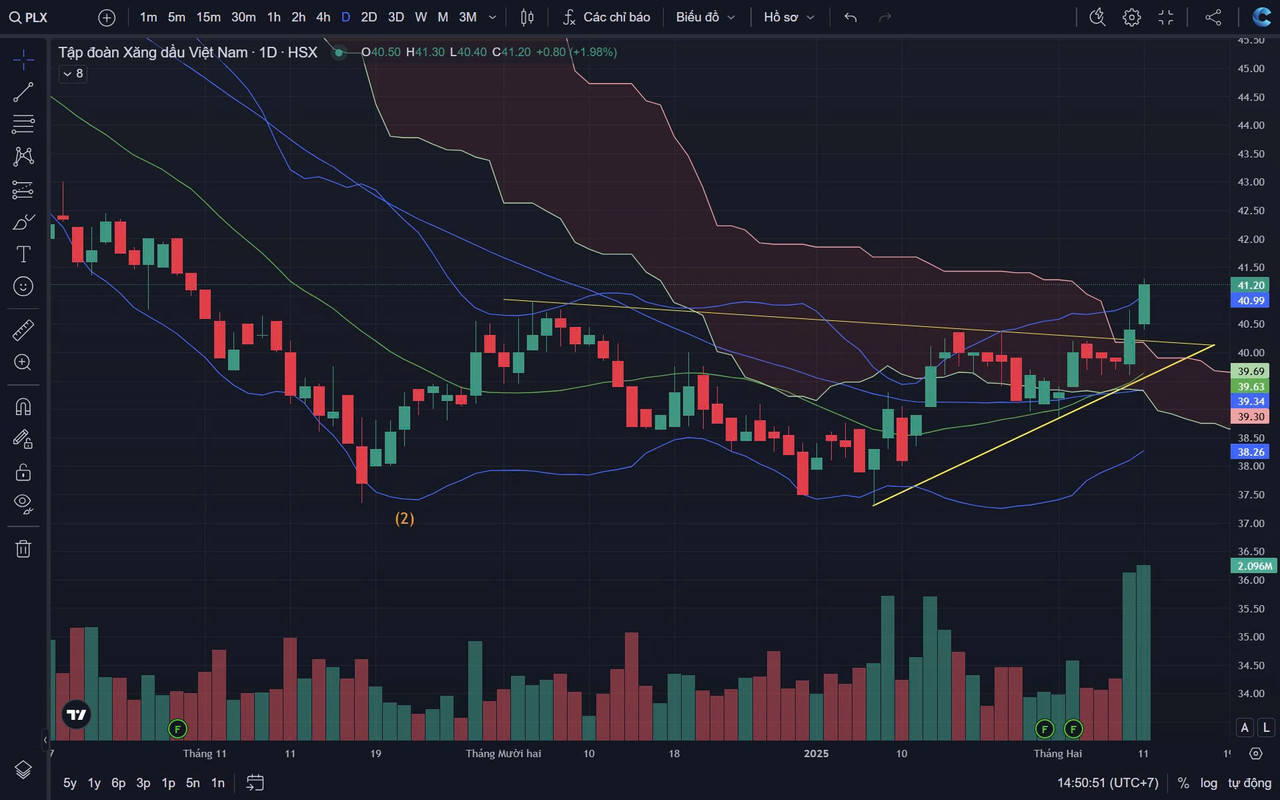This screenshot has width=1280, height=800.
Task: Toggle lock all drawings
Action: click(x=23, y=471)
